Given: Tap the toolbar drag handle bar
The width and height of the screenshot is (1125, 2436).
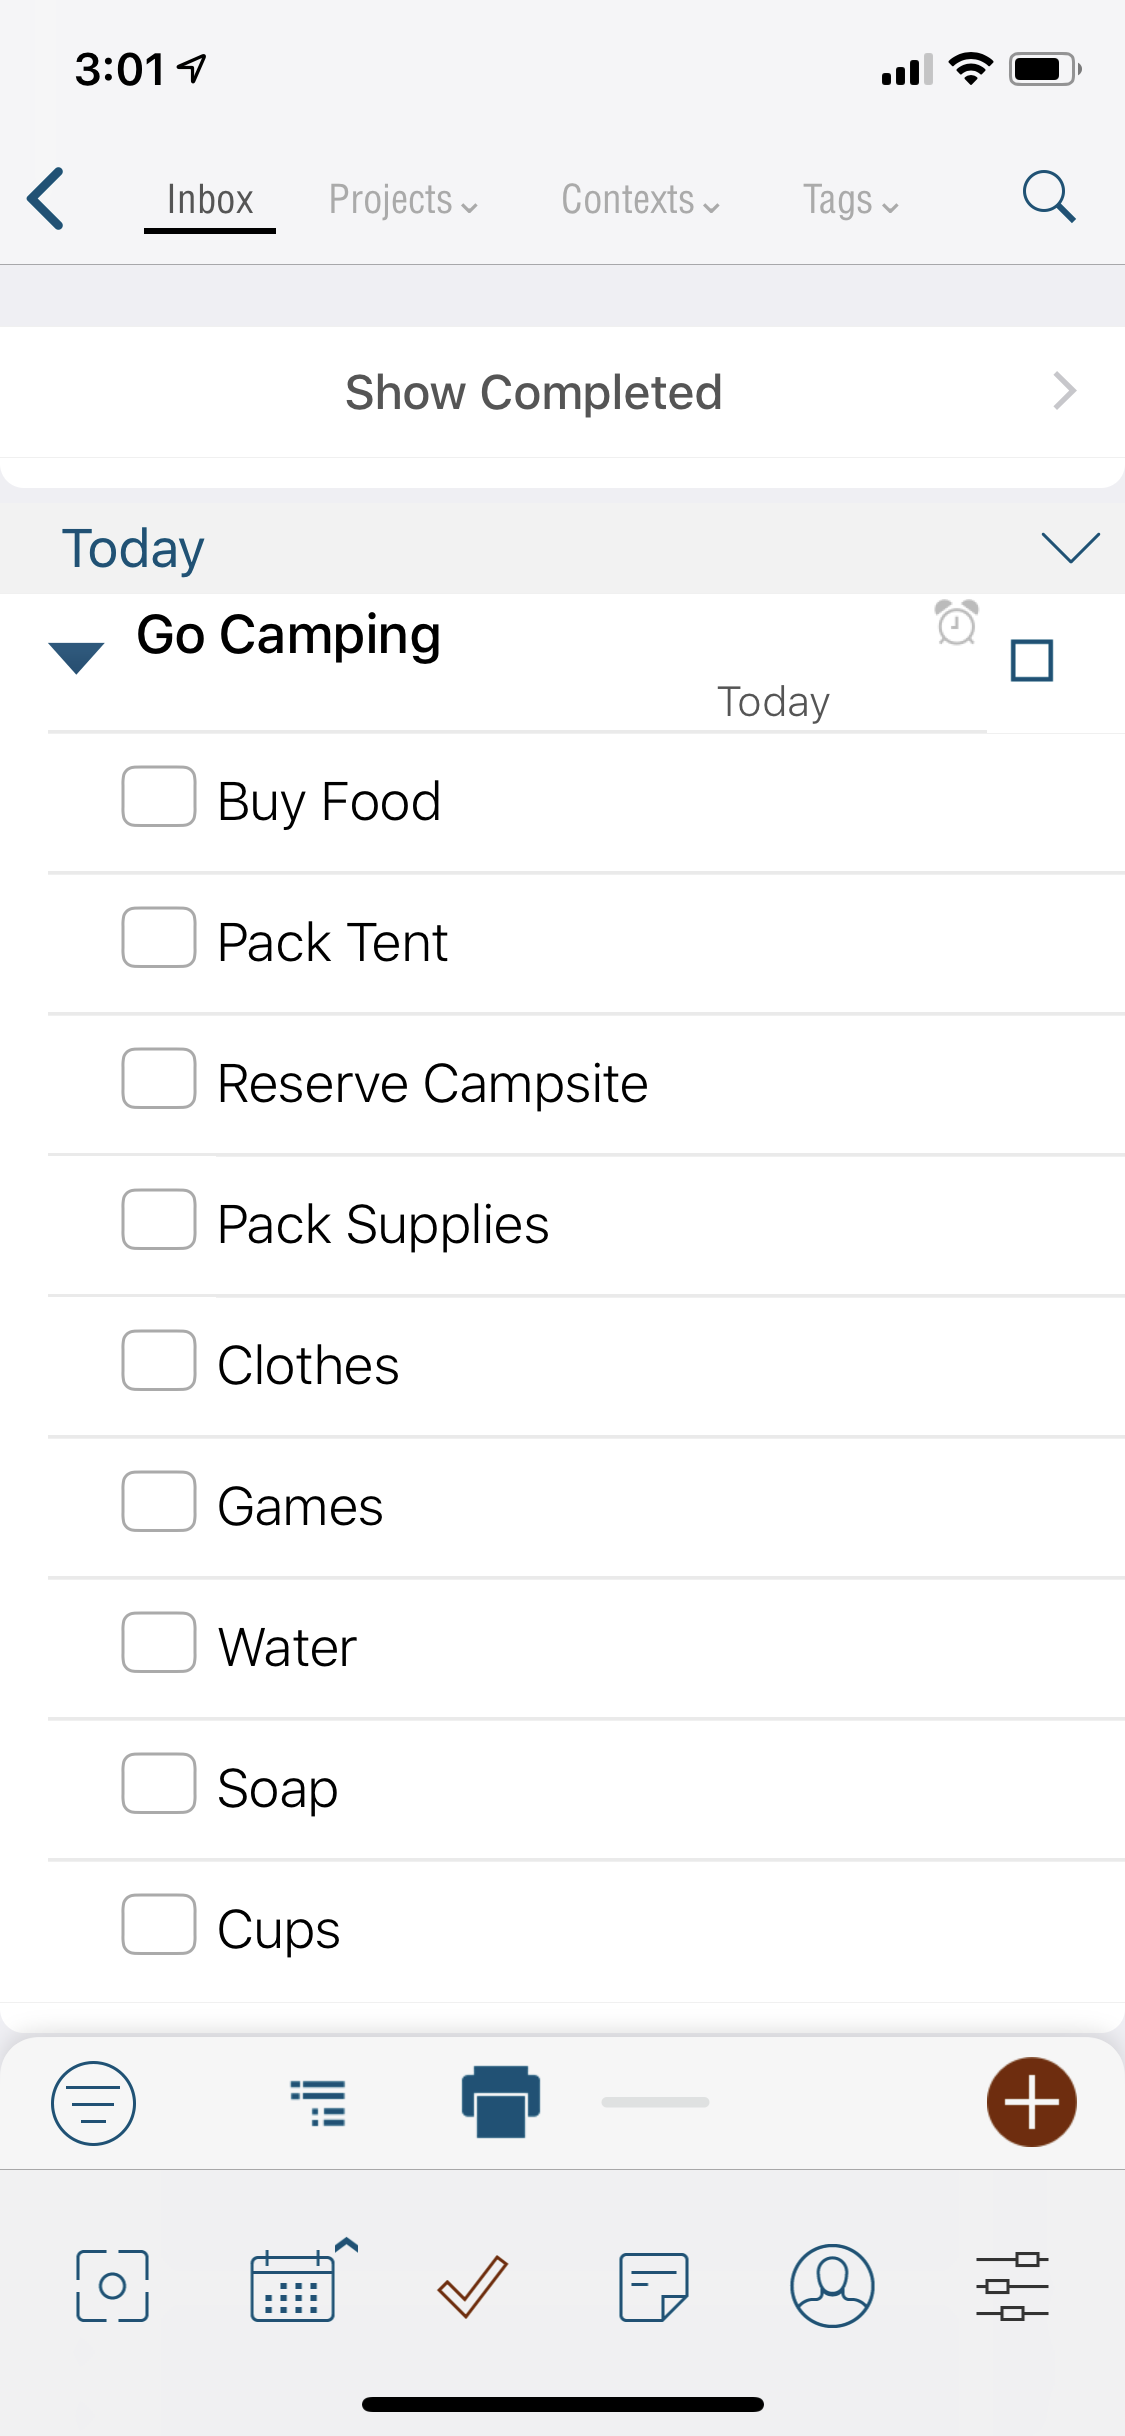Looking at the screenshot, I should click(x=655, y=2102).
